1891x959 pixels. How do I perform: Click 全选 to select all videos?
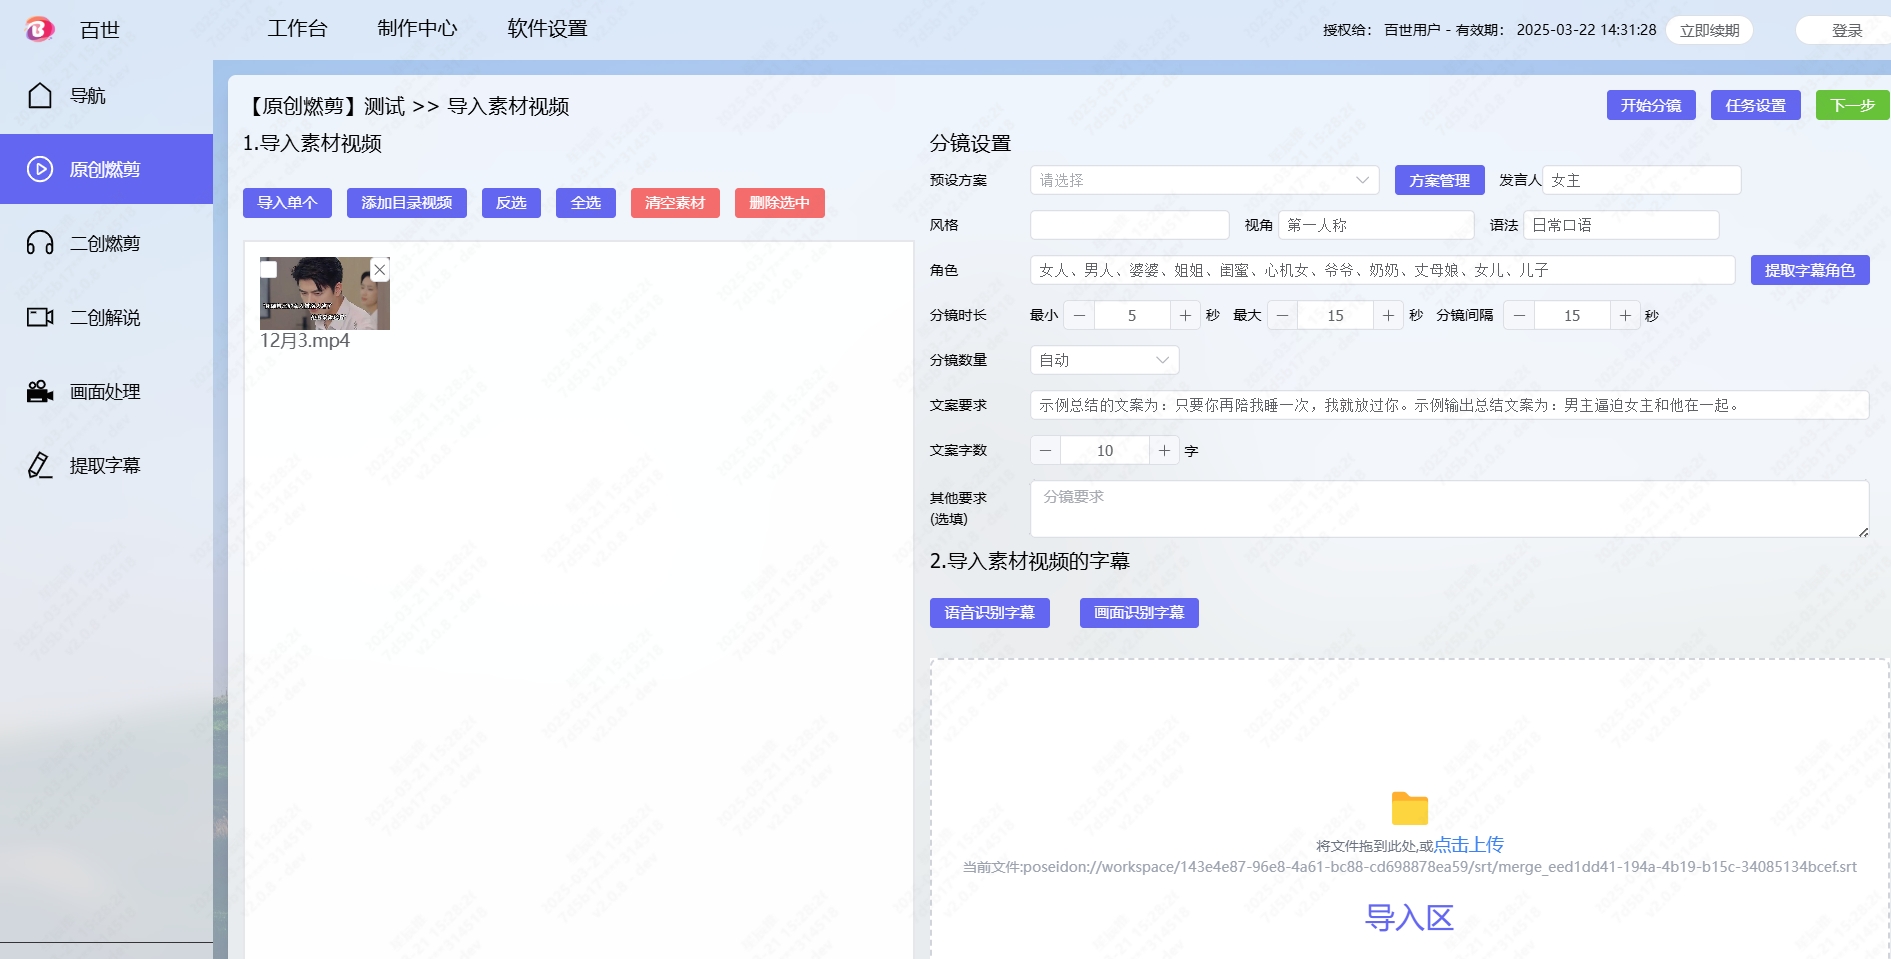tap(586, 203)
